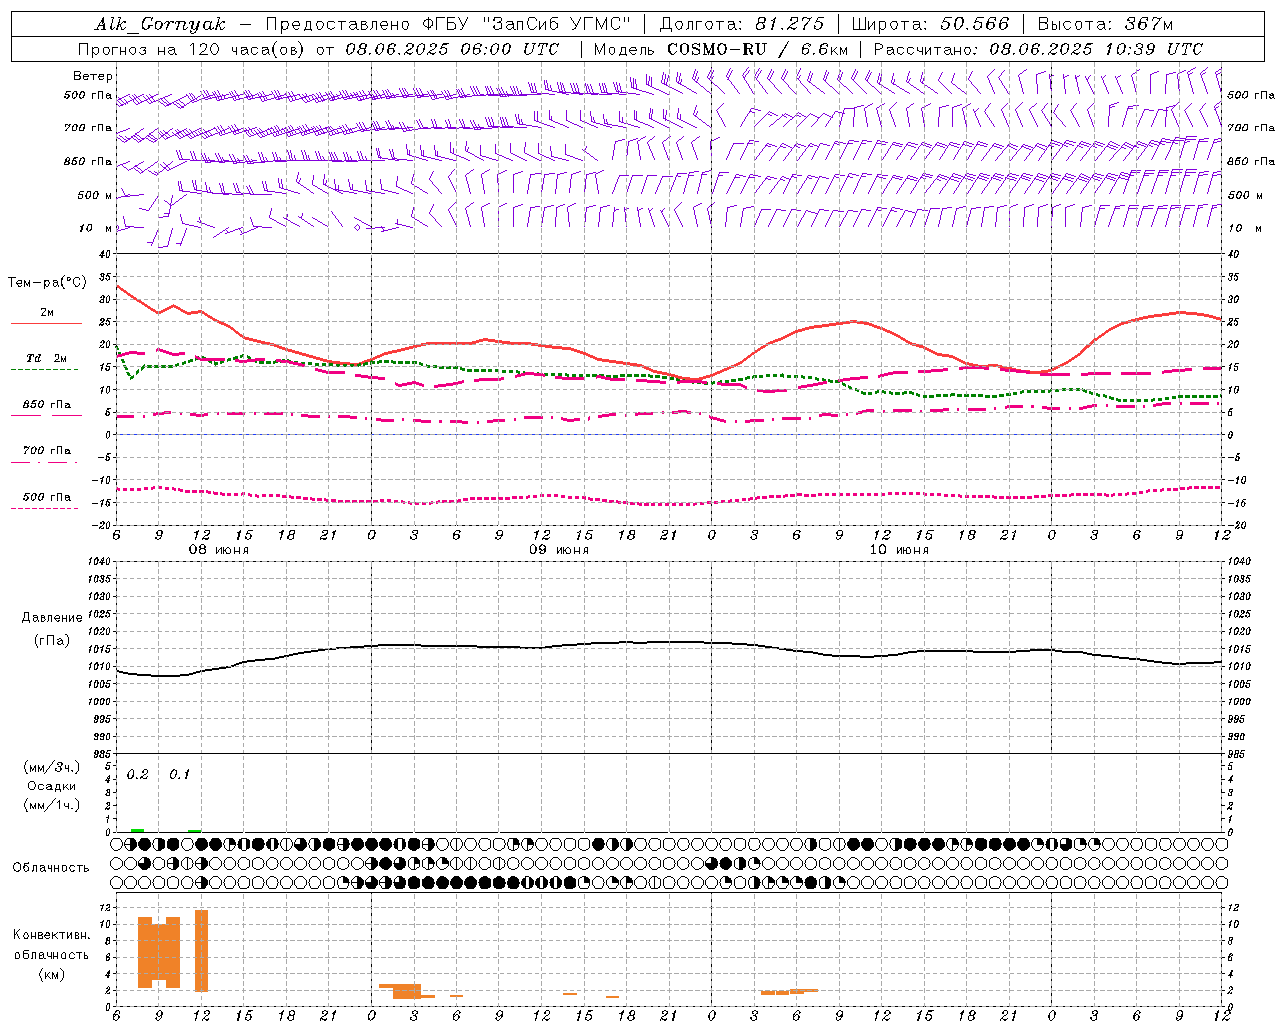
Task: Click the (мм/1ч.) precipitation unit label
Action: click(x=52, y=805)
